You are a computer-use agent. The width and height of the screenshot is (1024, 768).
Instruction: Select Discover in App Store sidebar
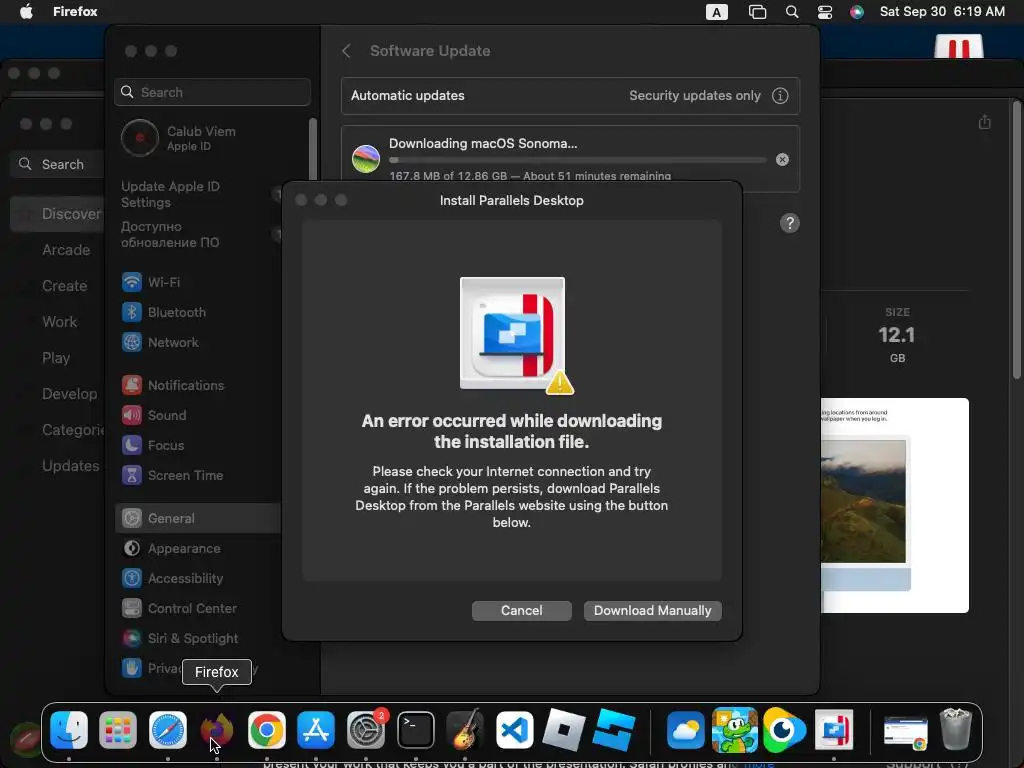tap(57, 214)
